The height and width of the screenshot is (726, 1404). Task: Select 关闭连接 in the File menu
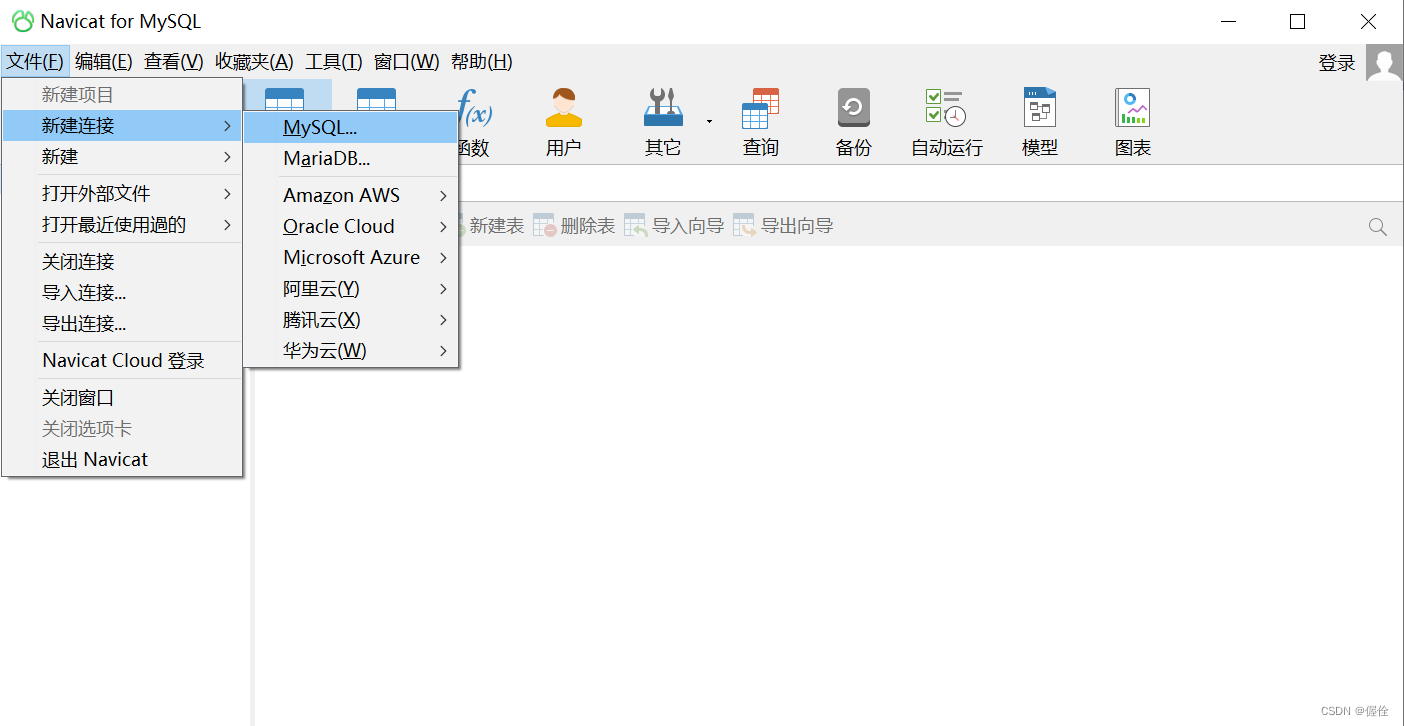(122, 261)
